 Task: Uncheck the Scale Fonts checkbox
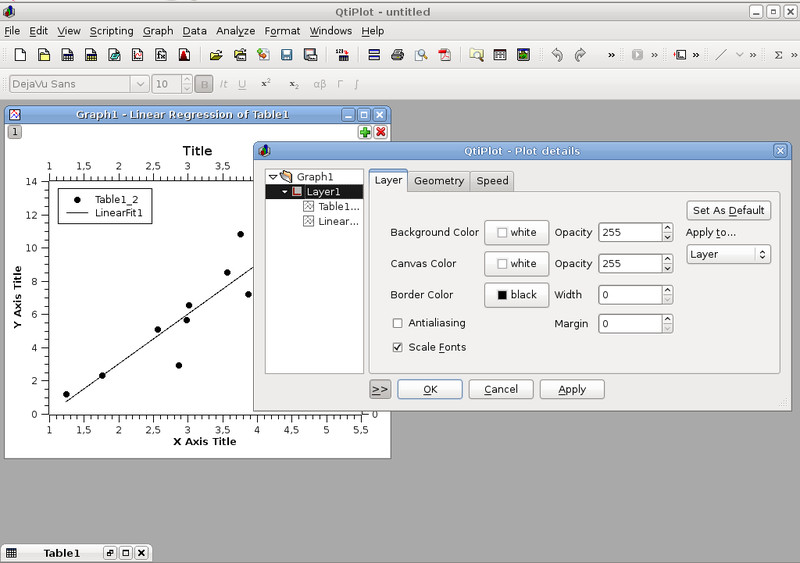[x=397, y=347]
